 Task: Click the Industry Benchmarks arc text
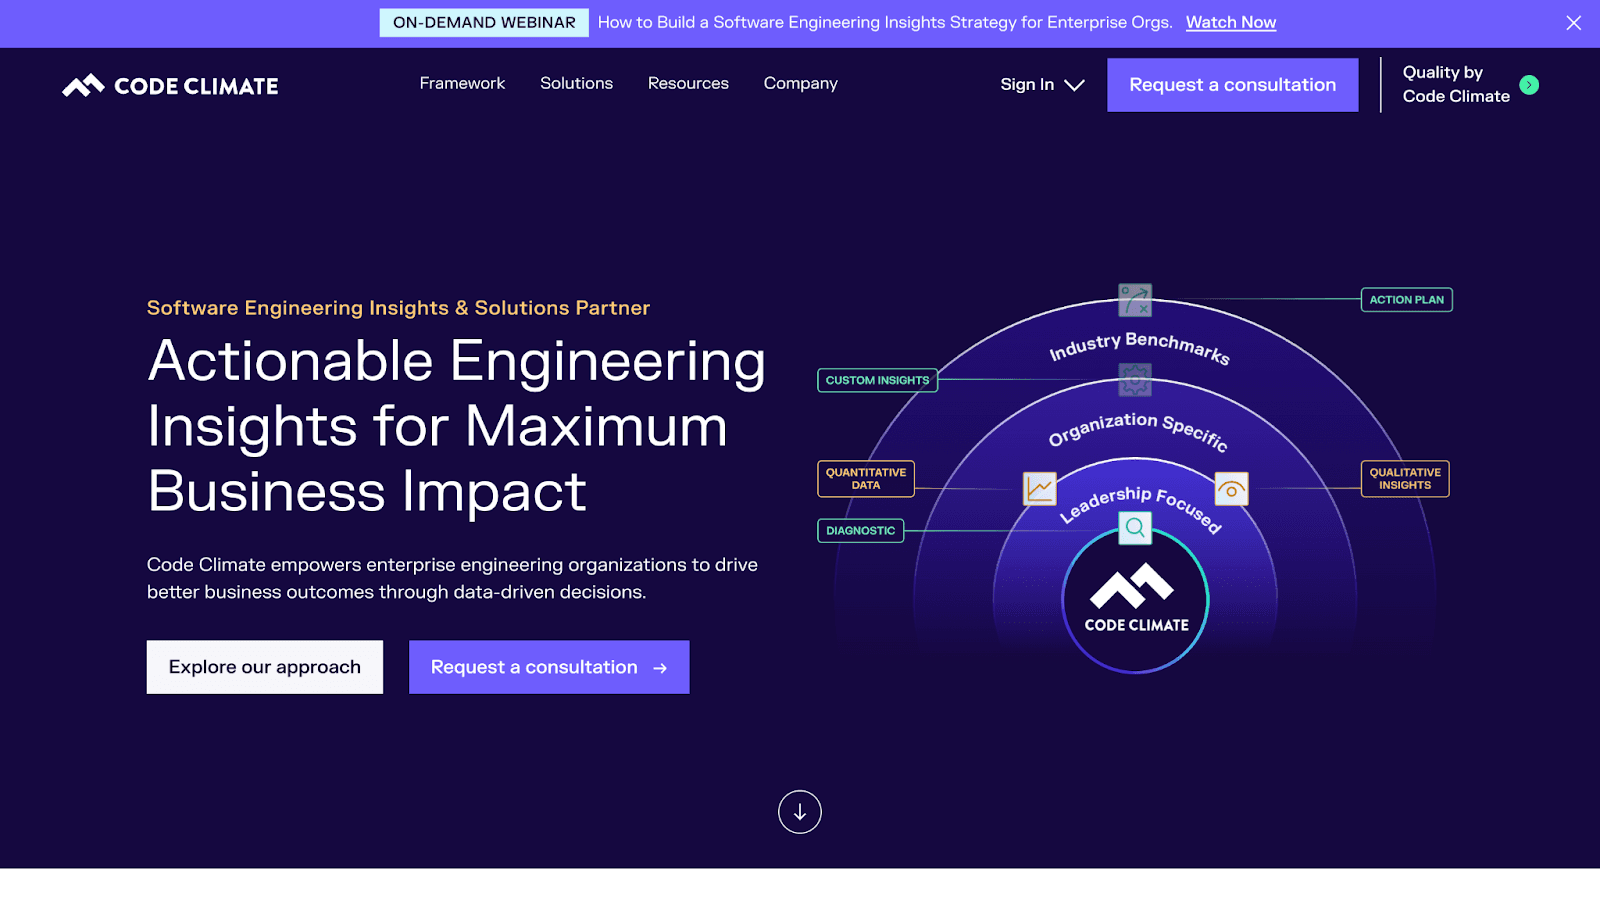pos(1139,346)
